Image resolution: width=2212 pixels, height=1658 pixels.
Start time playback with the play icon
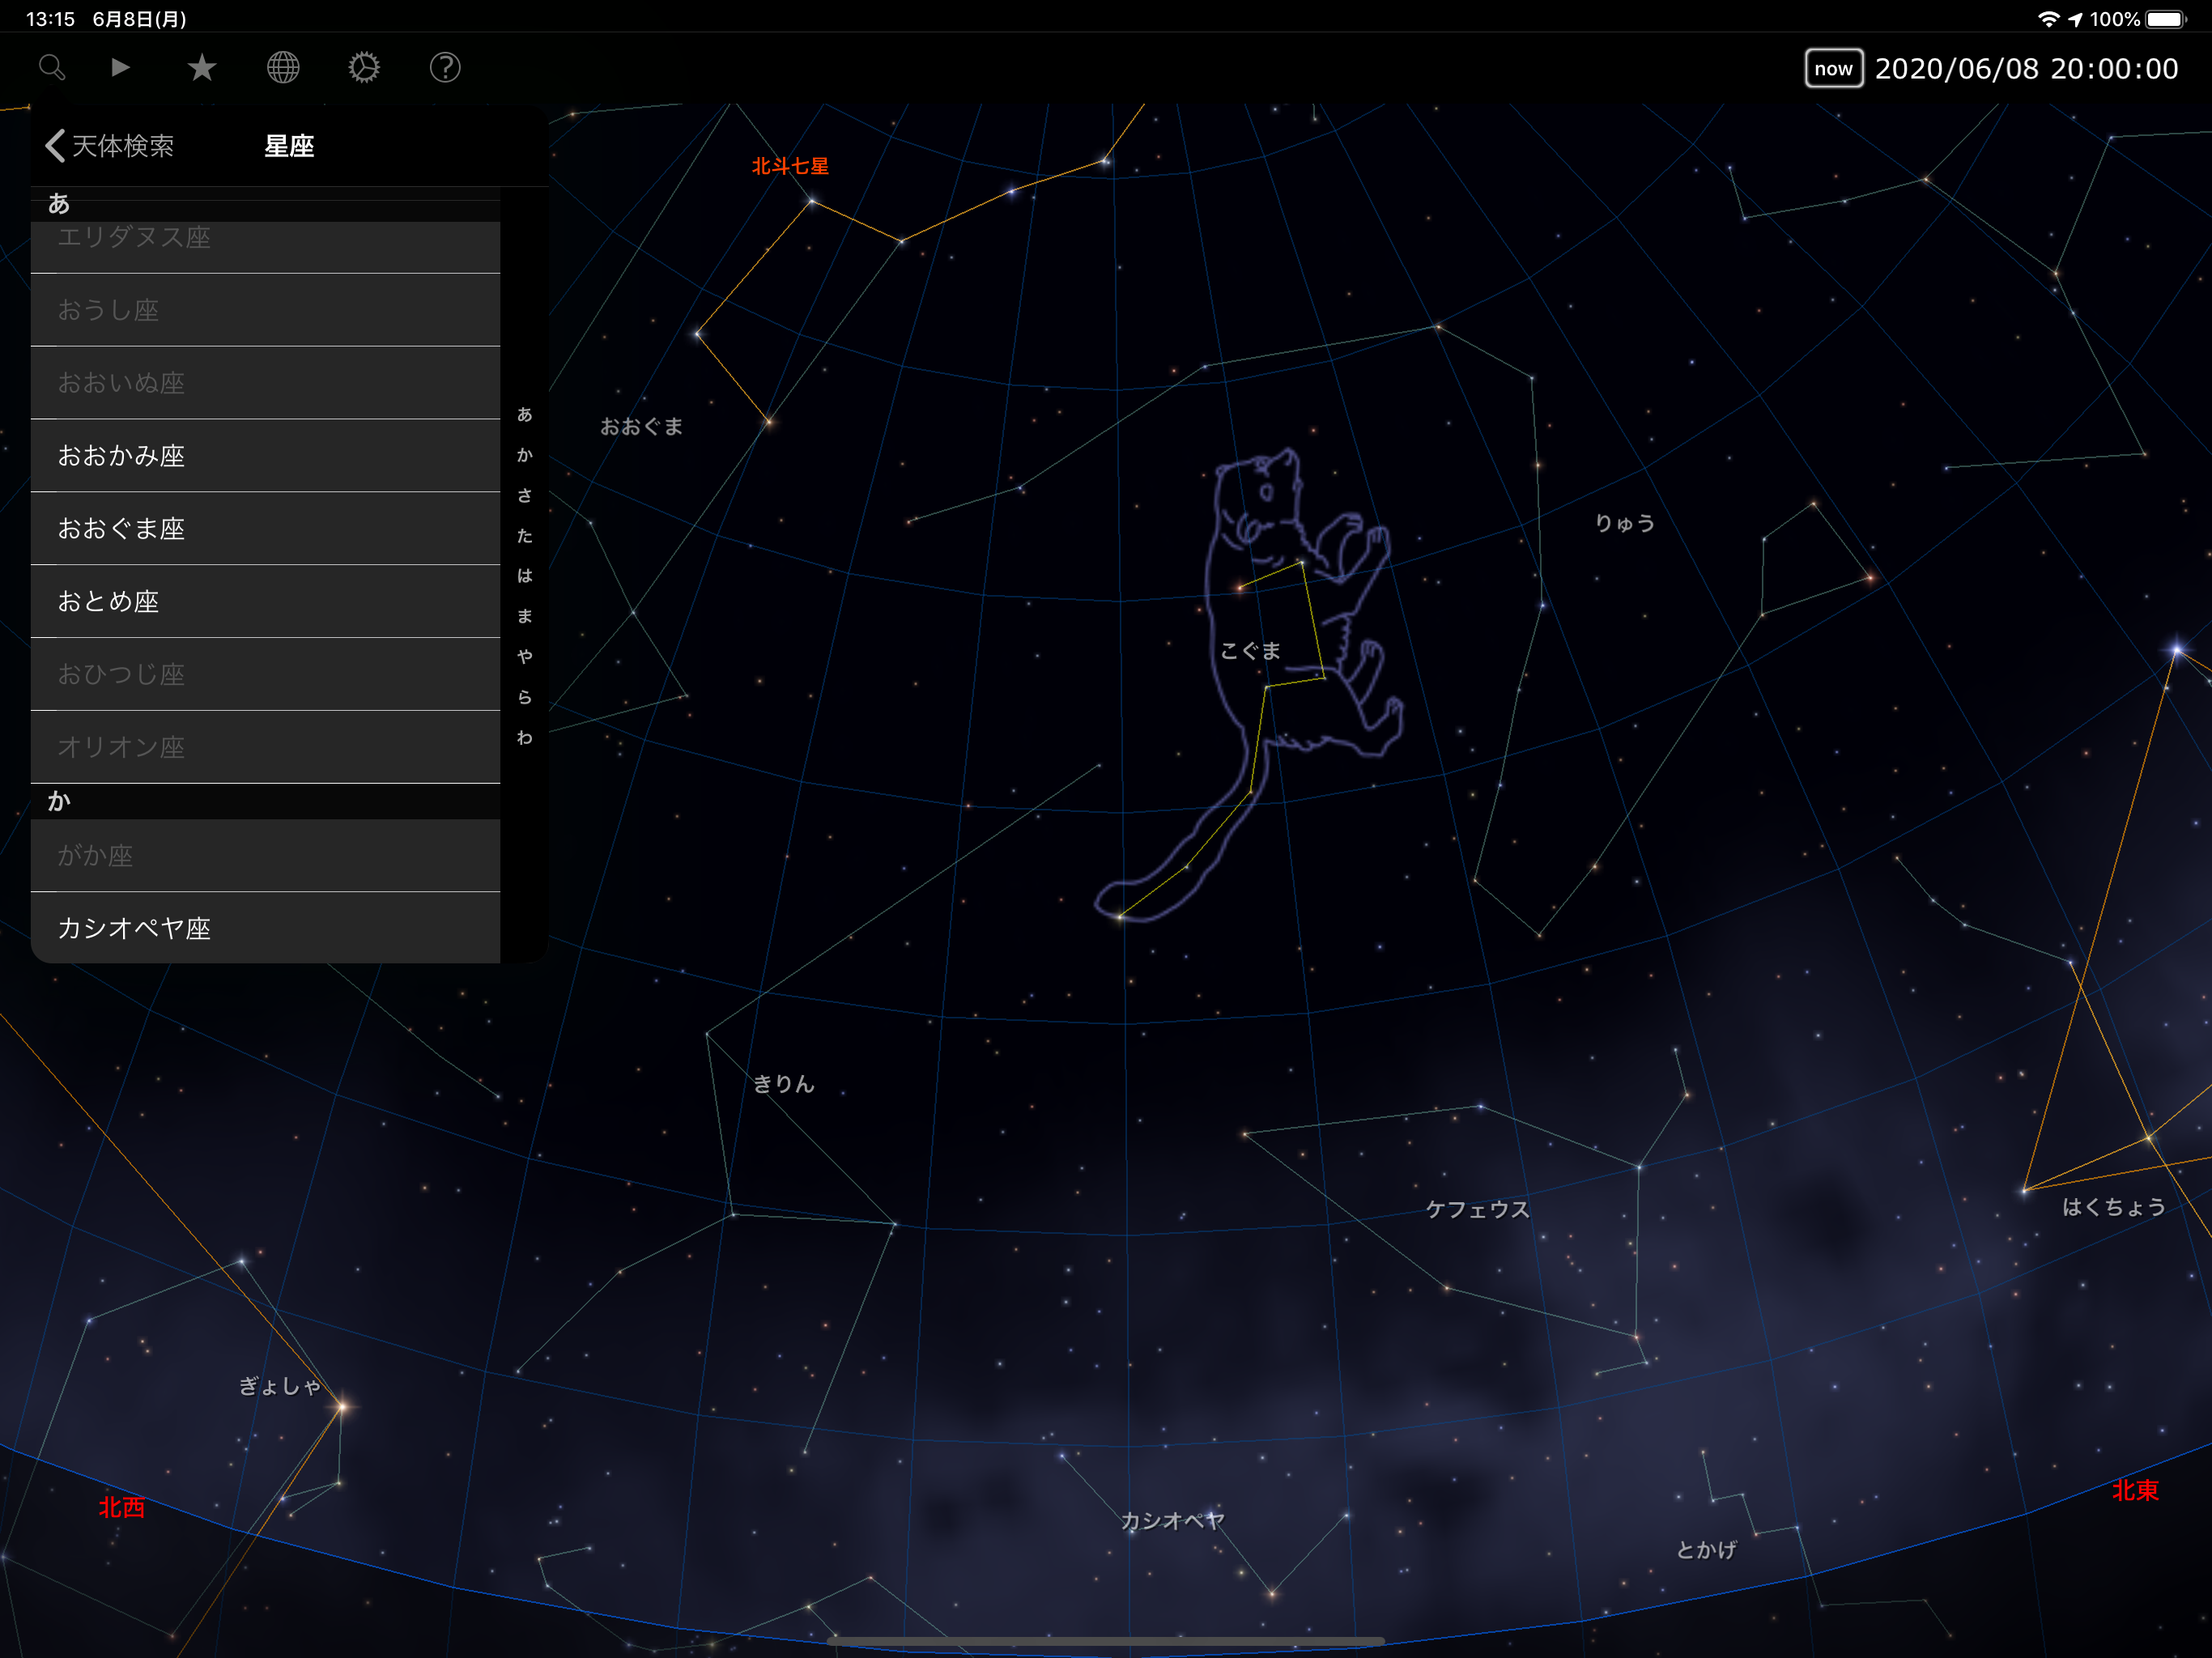(121, 68)
